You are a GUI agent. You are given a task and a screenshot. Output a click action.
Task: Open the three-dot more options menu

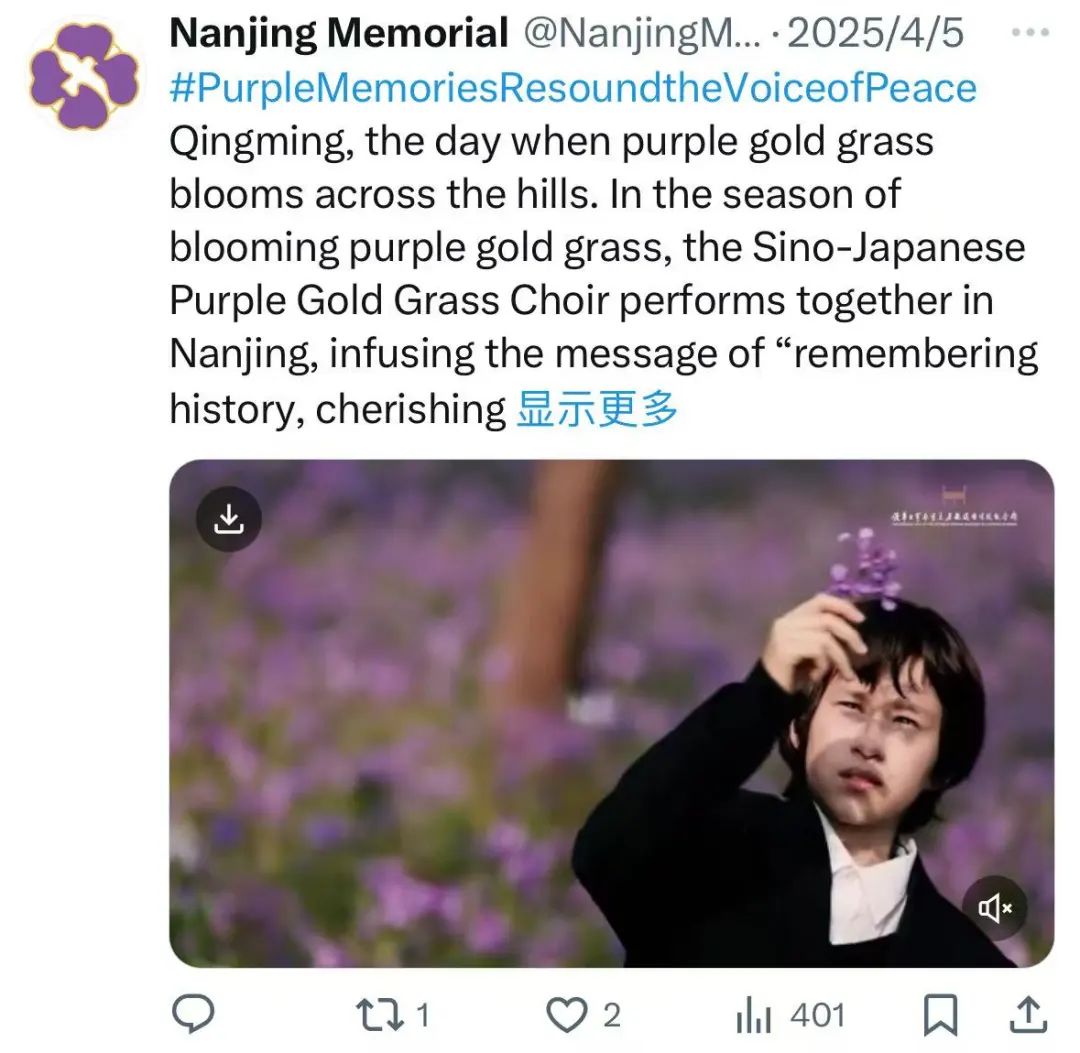tap(1030, 33)
